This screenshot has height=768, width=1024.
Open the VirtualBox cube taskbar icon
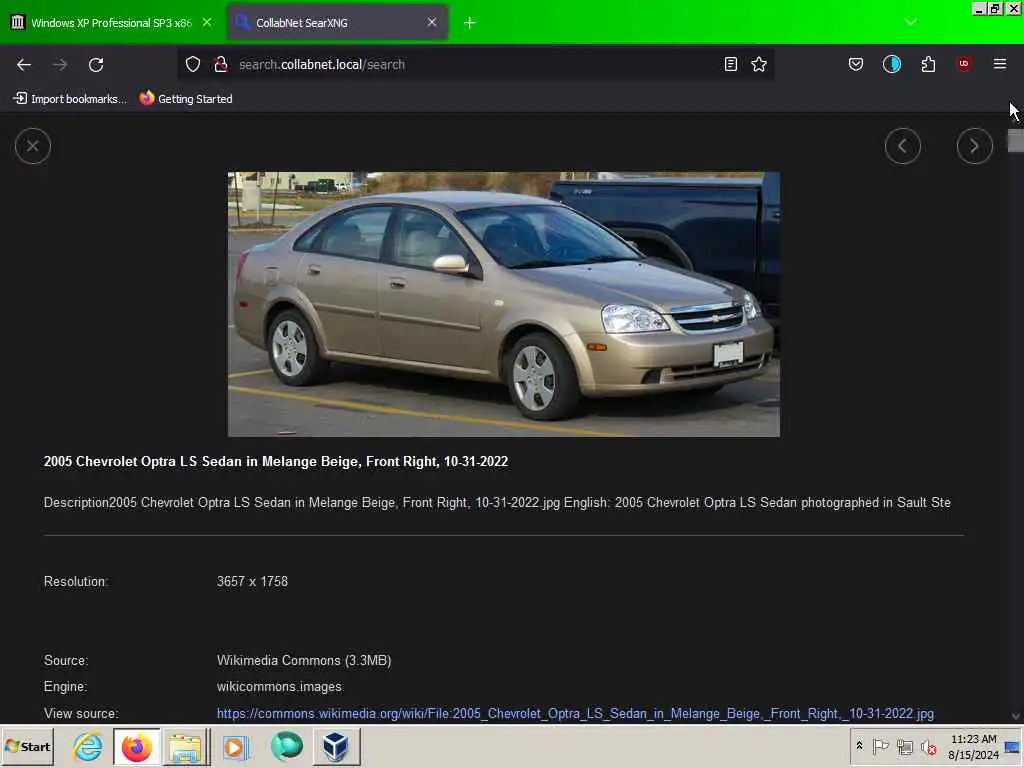tap(335, 746)
